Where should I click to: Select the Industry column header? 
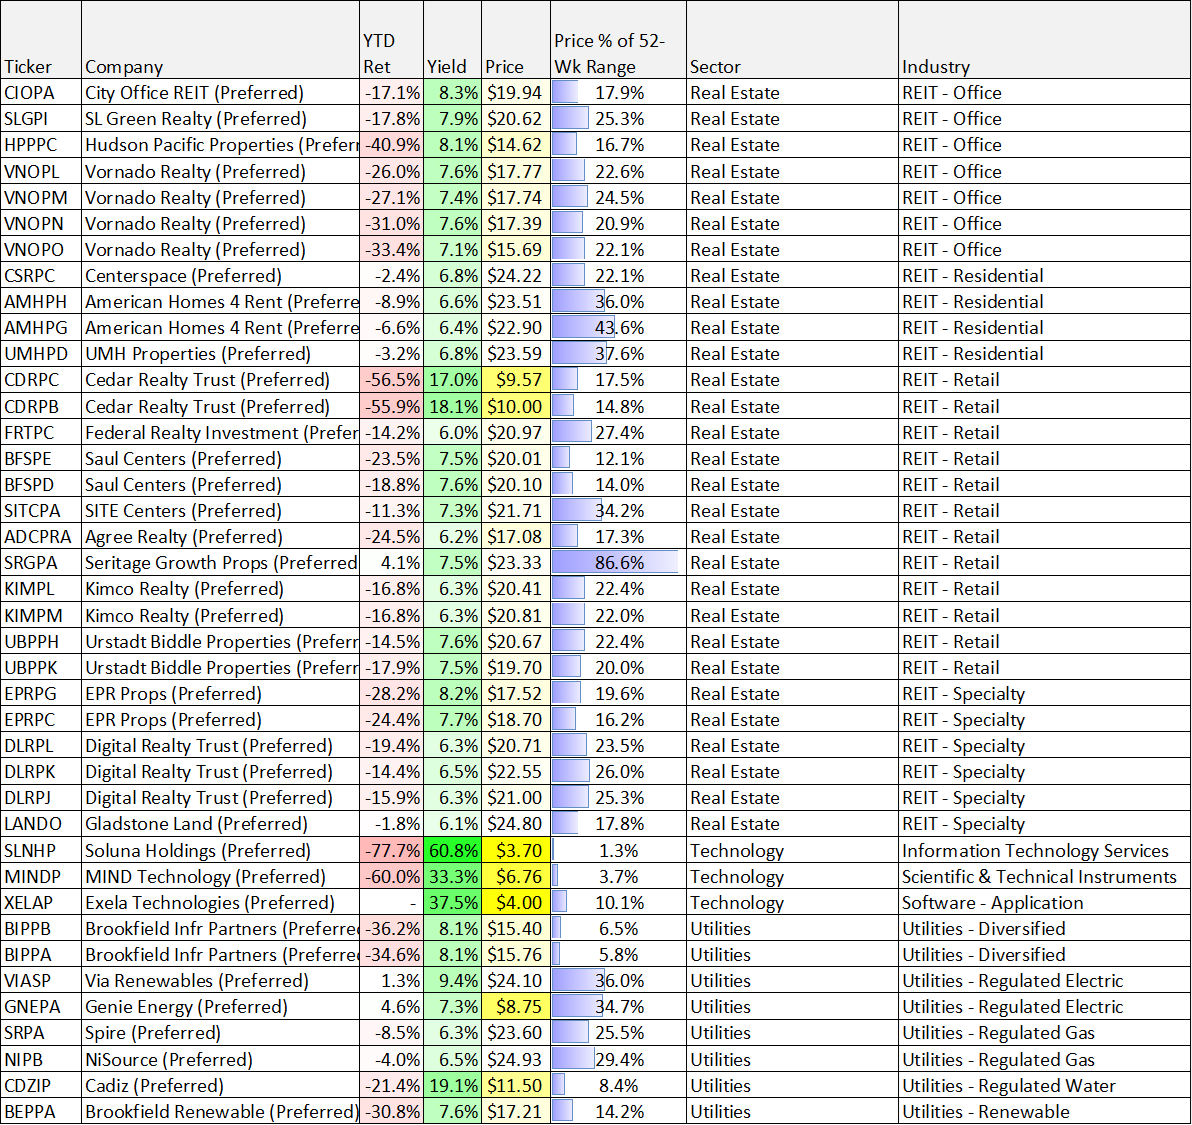pos(1045,40)
